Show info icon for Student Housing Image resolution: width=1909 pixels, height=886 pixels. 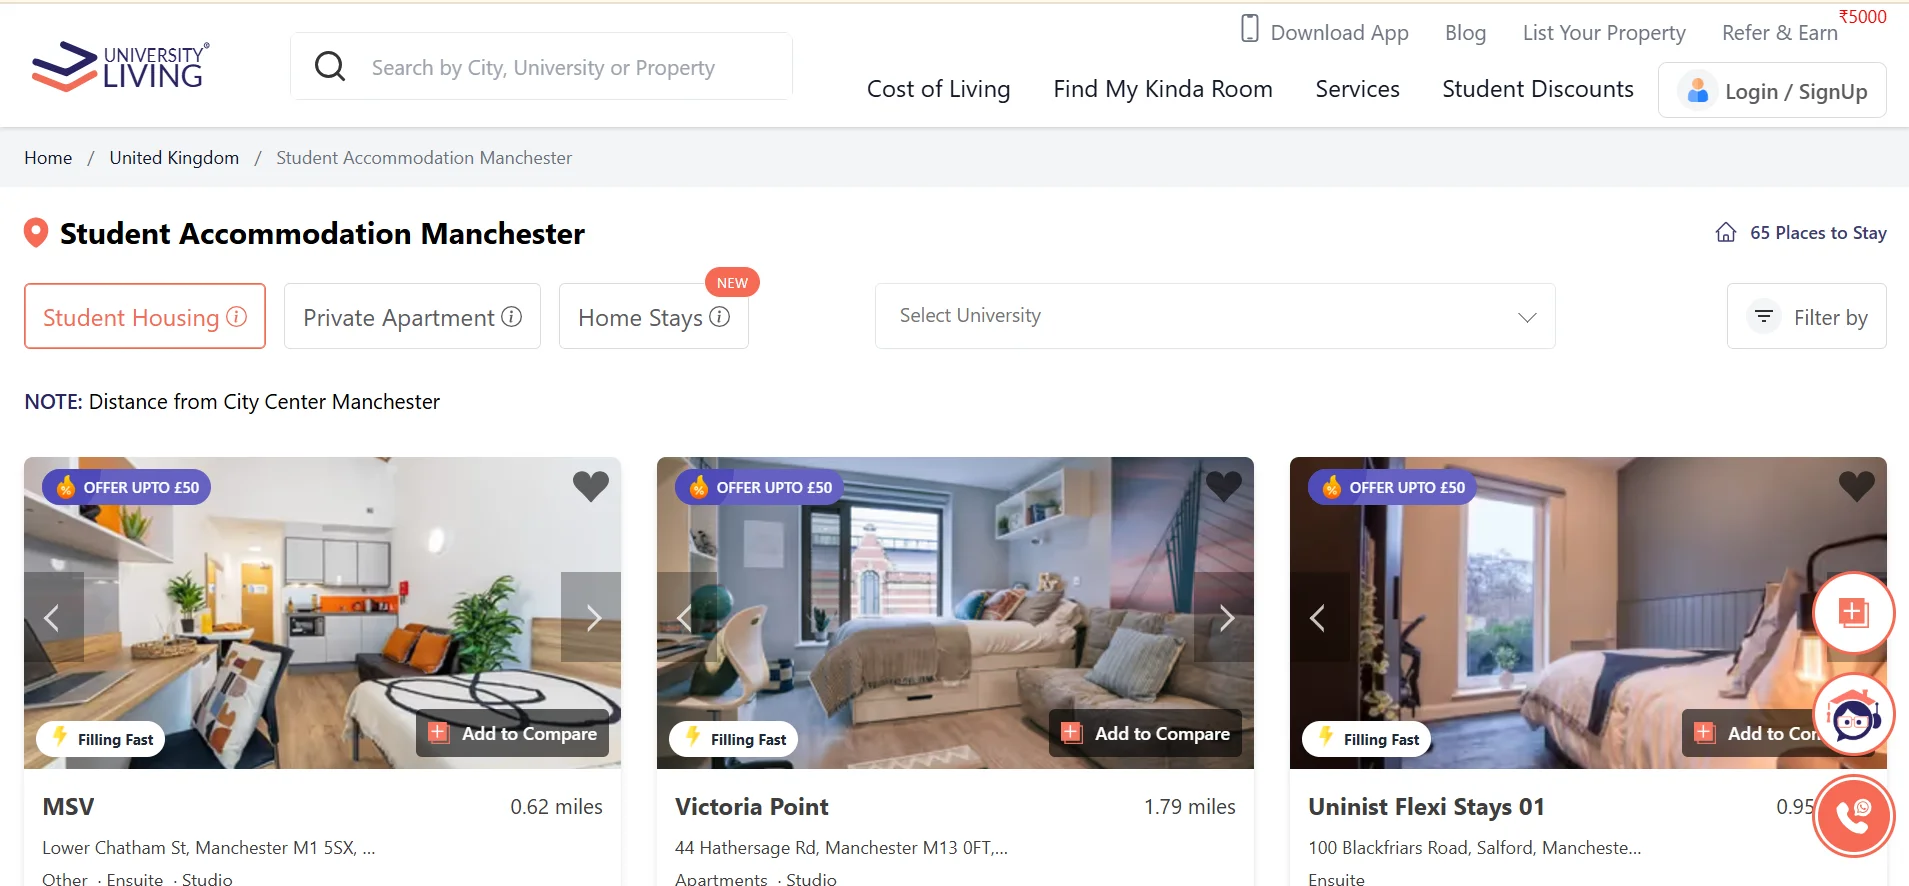click(x=237, y=317)
